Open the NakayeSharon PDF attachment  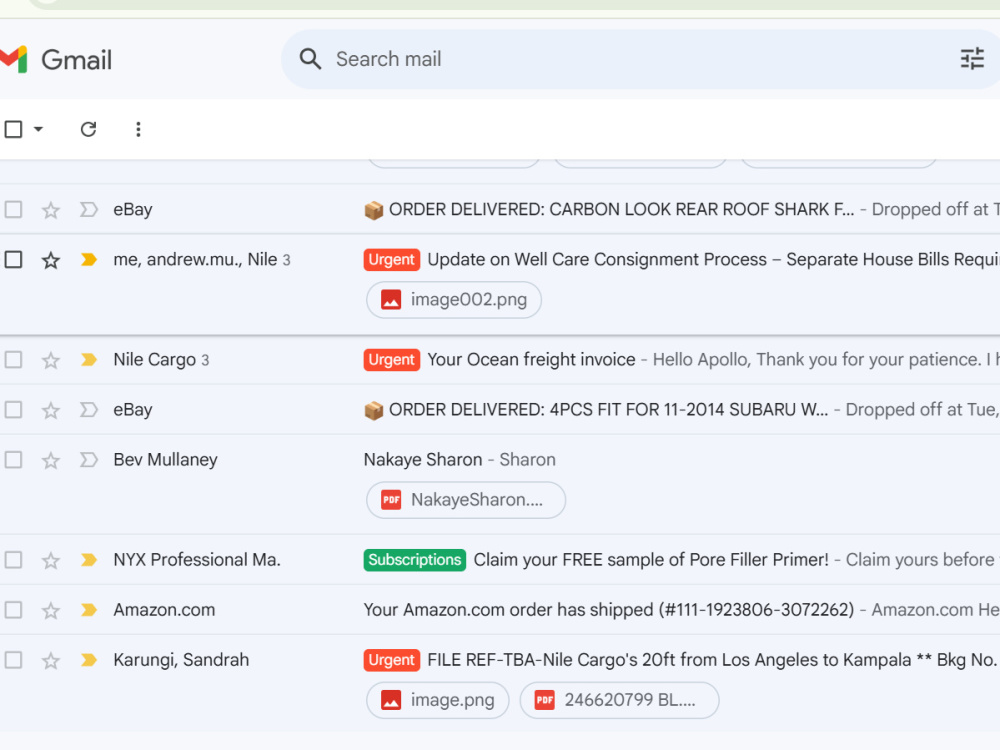tap(466, 500)
